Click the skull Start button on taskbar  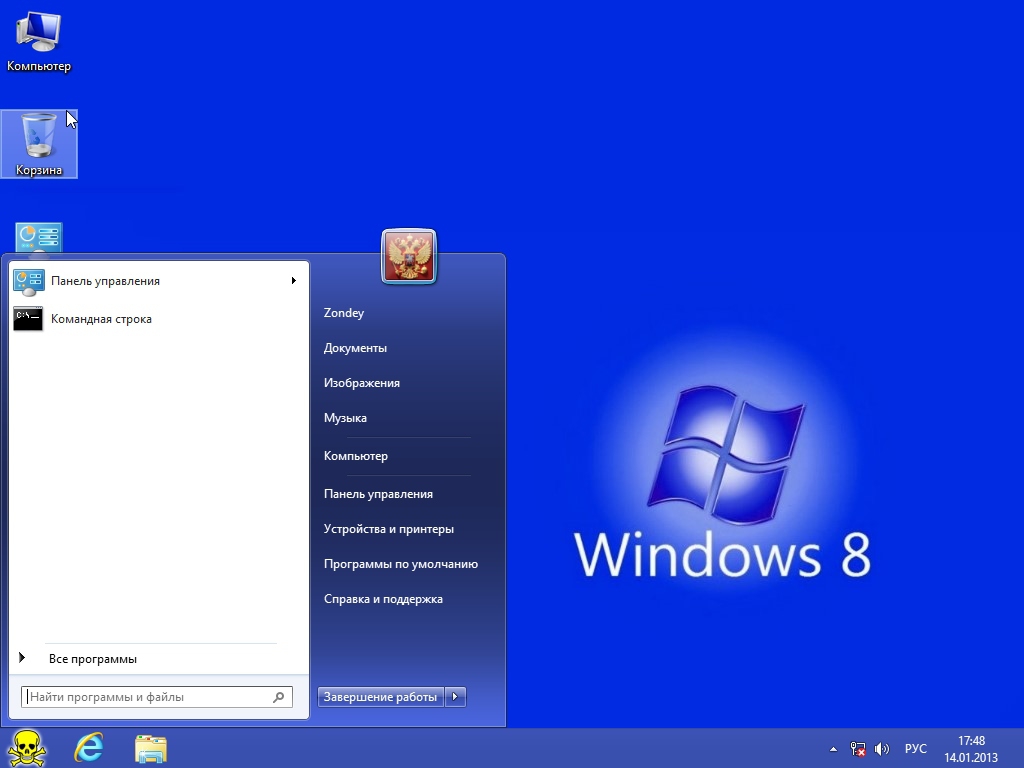pos(26,748)
